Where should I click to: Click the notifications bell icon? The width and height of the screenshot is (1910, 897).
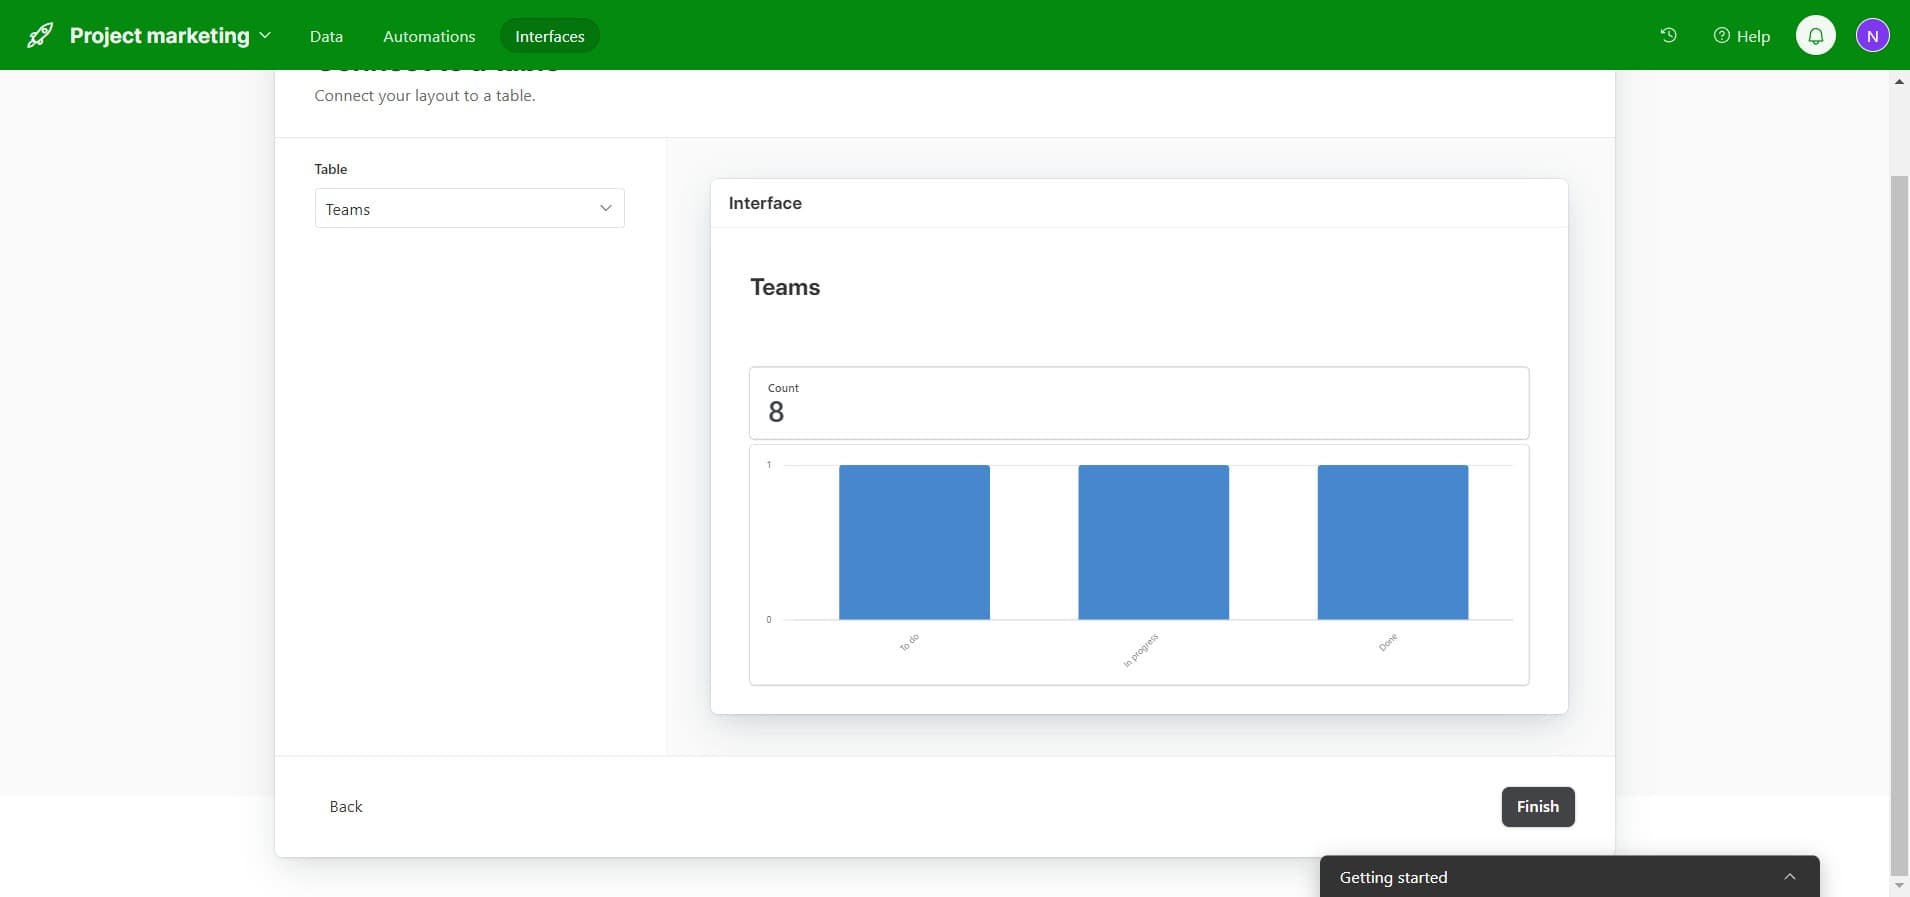point(1815,36)
